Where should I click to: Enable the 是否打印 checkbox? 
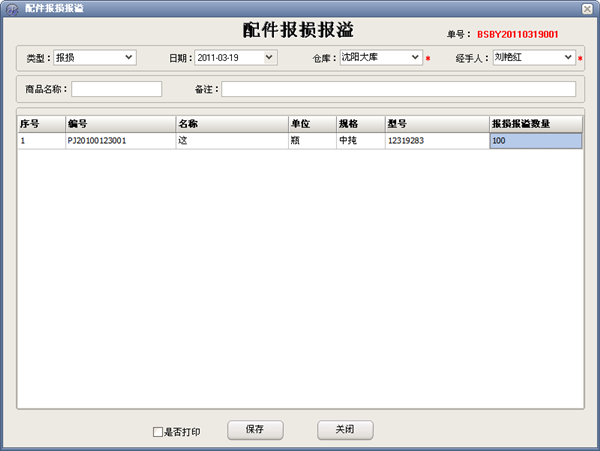coord(157,432)
